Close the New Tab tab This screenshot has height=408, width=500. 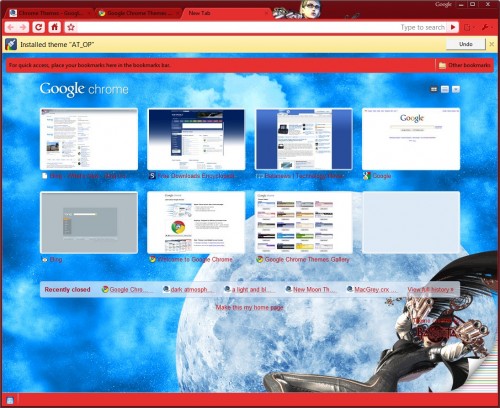pos(266,13)
